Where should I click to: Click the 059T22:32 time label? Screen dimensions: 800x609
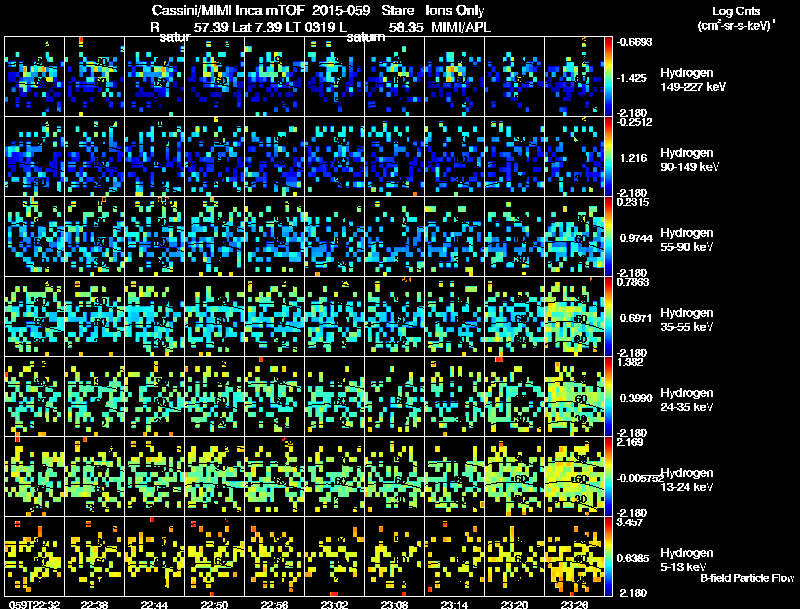point(34,604)
